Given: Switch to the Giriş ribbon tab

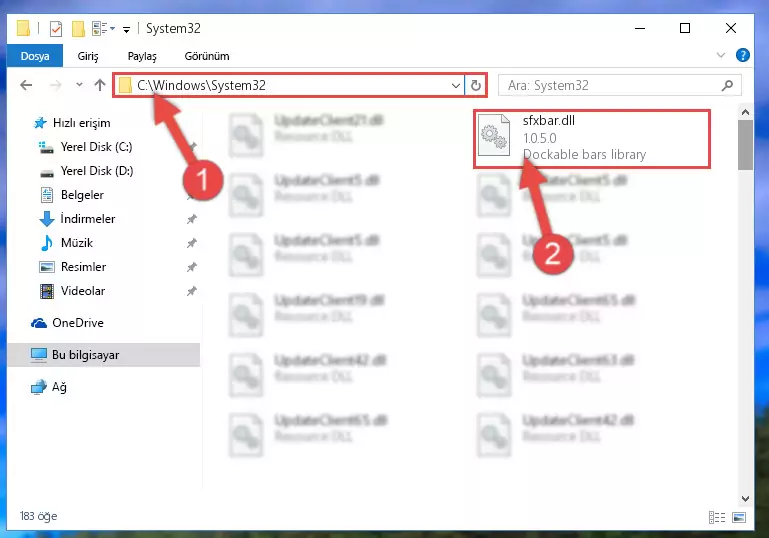Looking at the screenshot, I should pyautogui.click(x=88, y=56).
